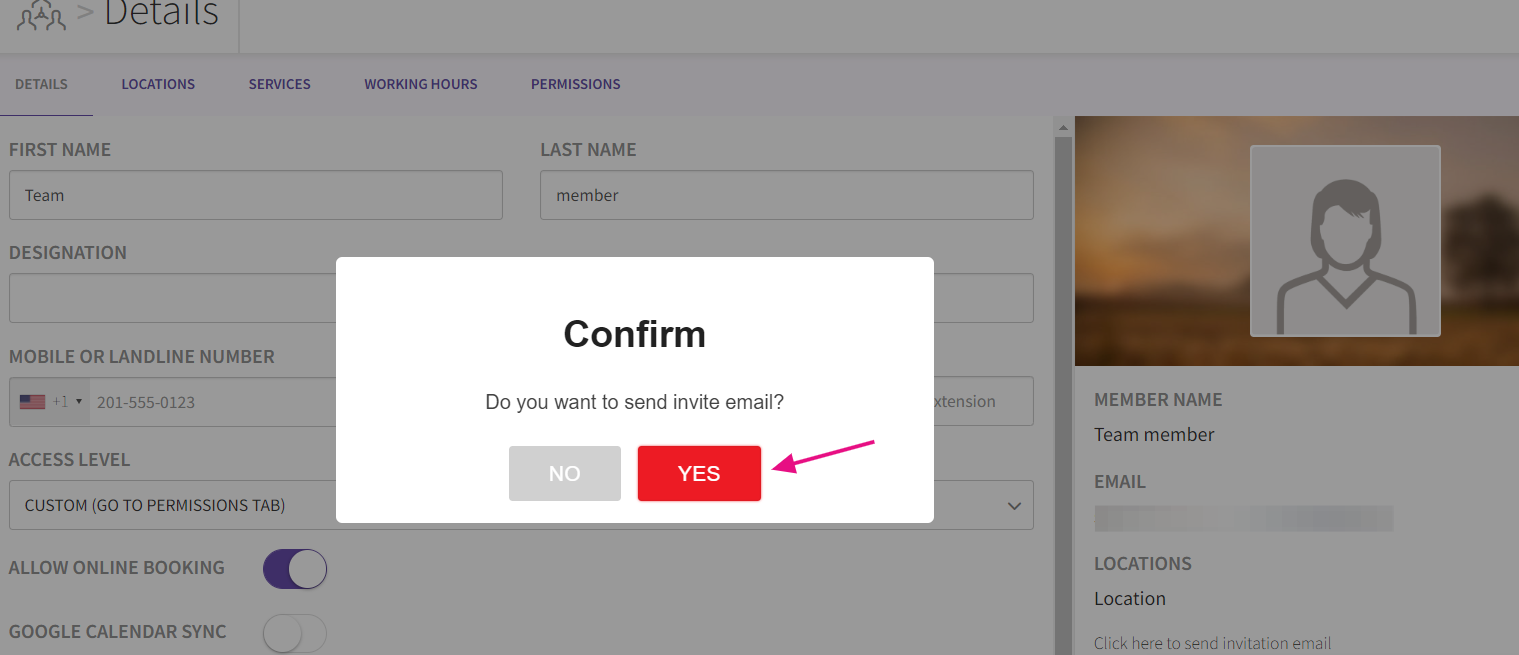Open the Services tab
This screenshot has width=1519, height=655.
[x=279, y=84]
